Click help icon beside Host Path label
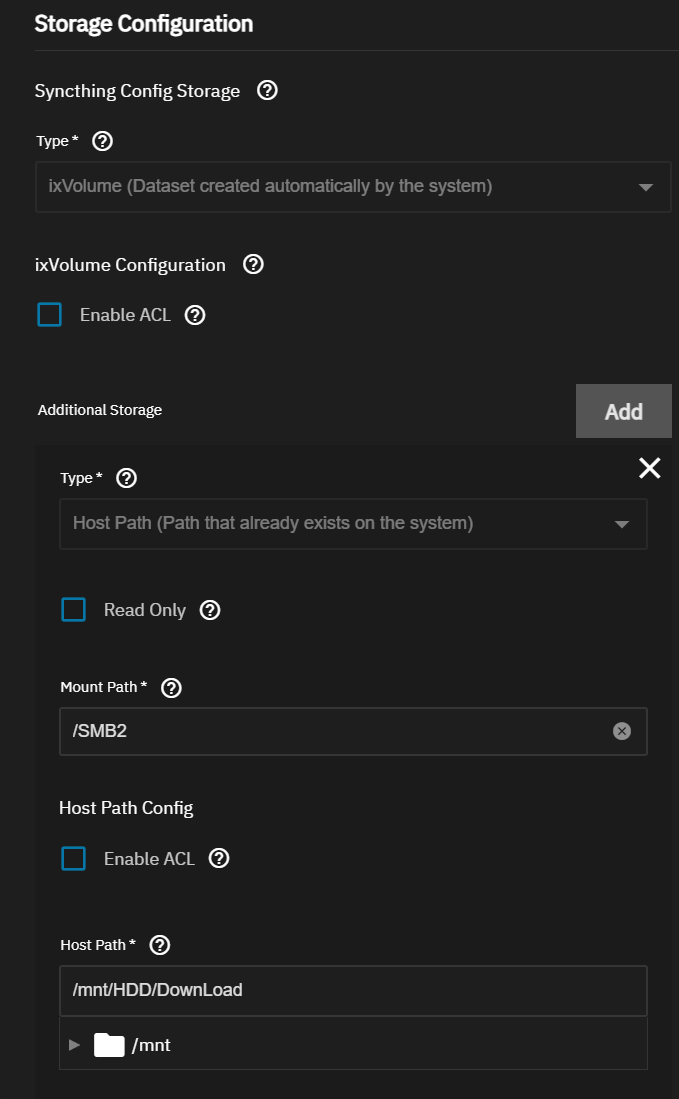The image size is (679, 1099). (159, 945)
